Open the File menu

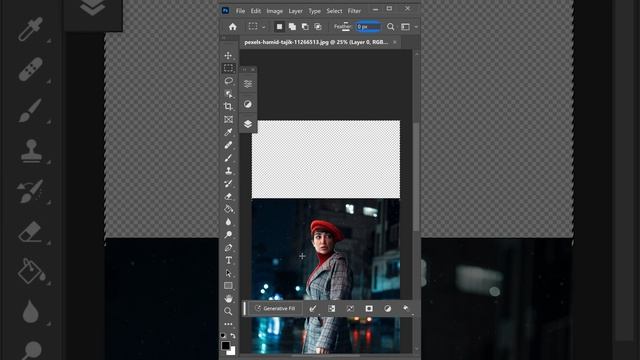click(240, 11)
